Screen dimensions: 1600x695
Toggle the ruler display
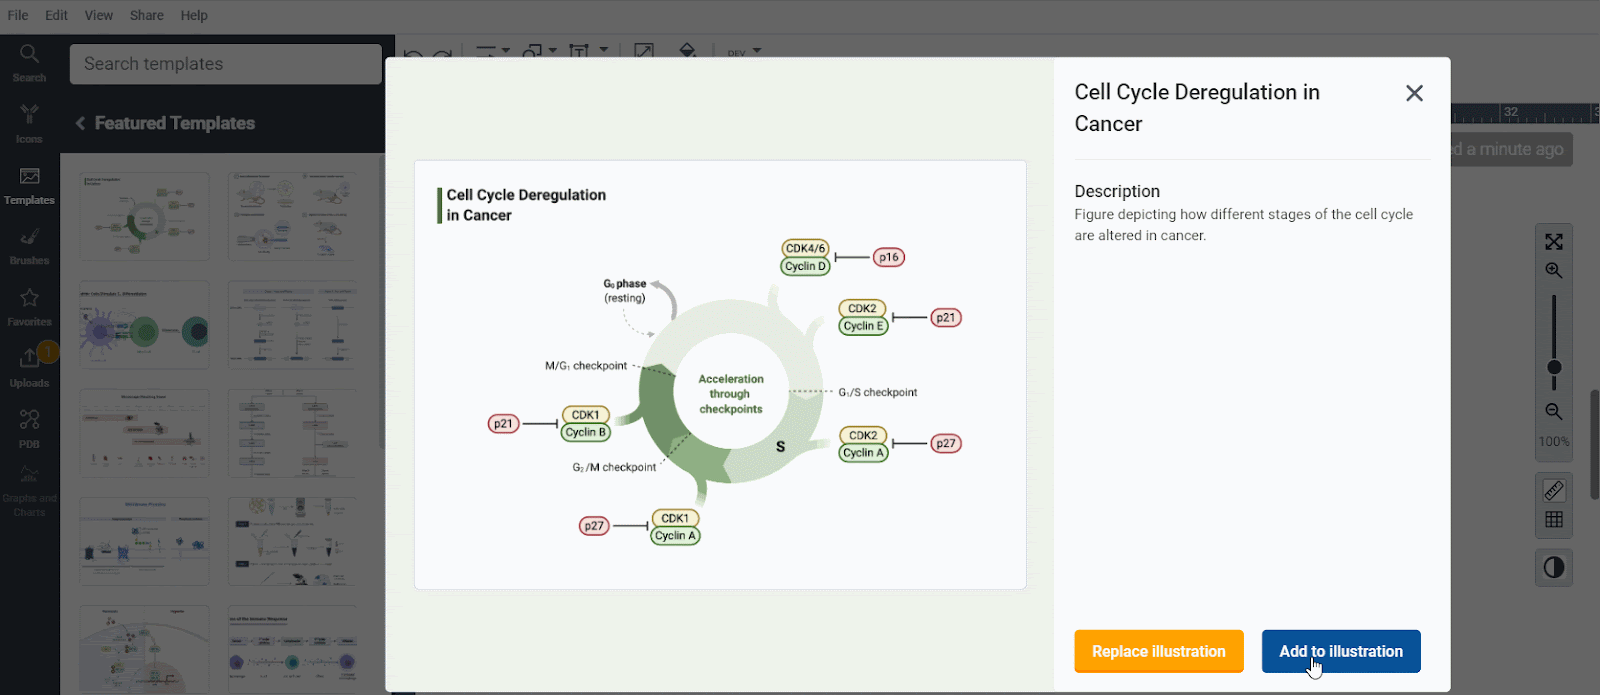1553,490
